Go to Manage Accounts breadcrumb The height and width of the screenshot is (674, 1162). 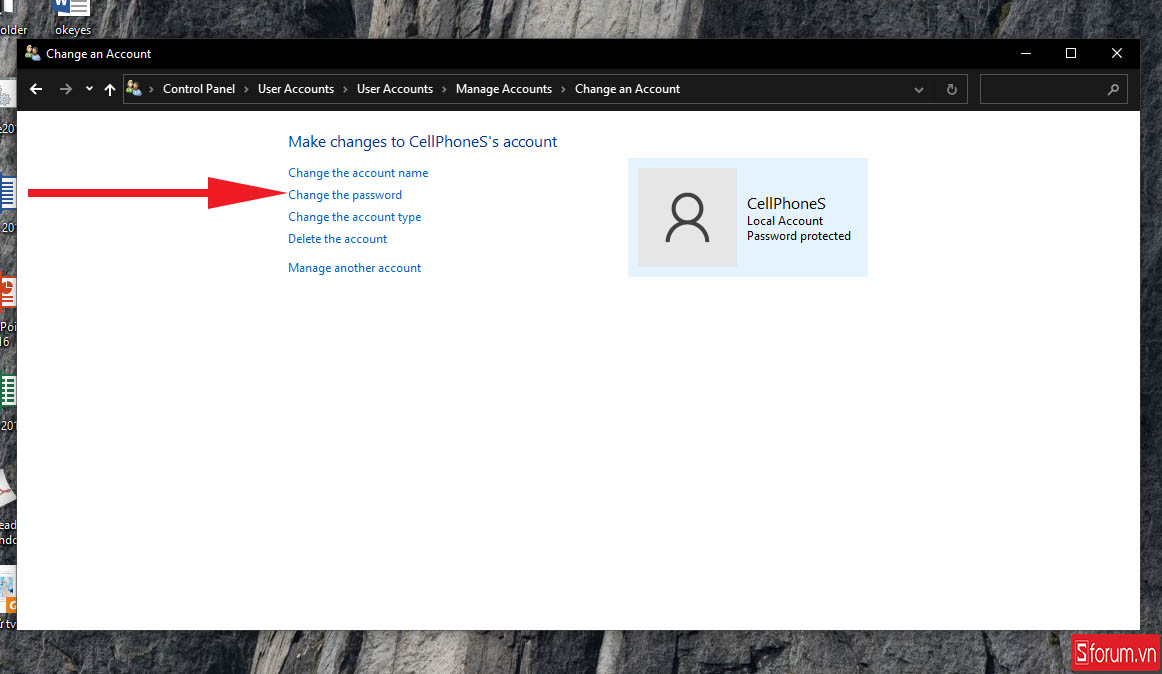click(x=503, y=89)
